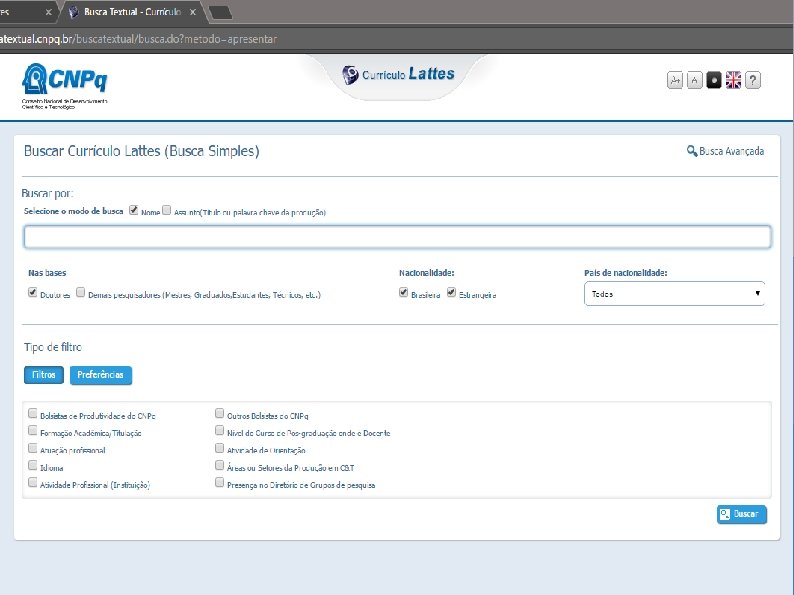This screenshot has width=794, height=595.
Task: Click the Currículo Lattes logo
Action: (x=398, y=74)
